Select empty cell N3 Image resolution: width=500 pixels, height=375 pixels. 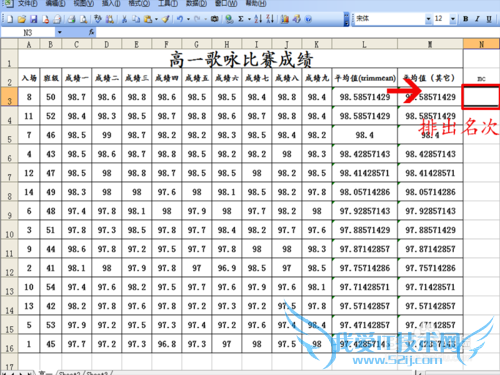pyautogui.click(x=481, y=97)
